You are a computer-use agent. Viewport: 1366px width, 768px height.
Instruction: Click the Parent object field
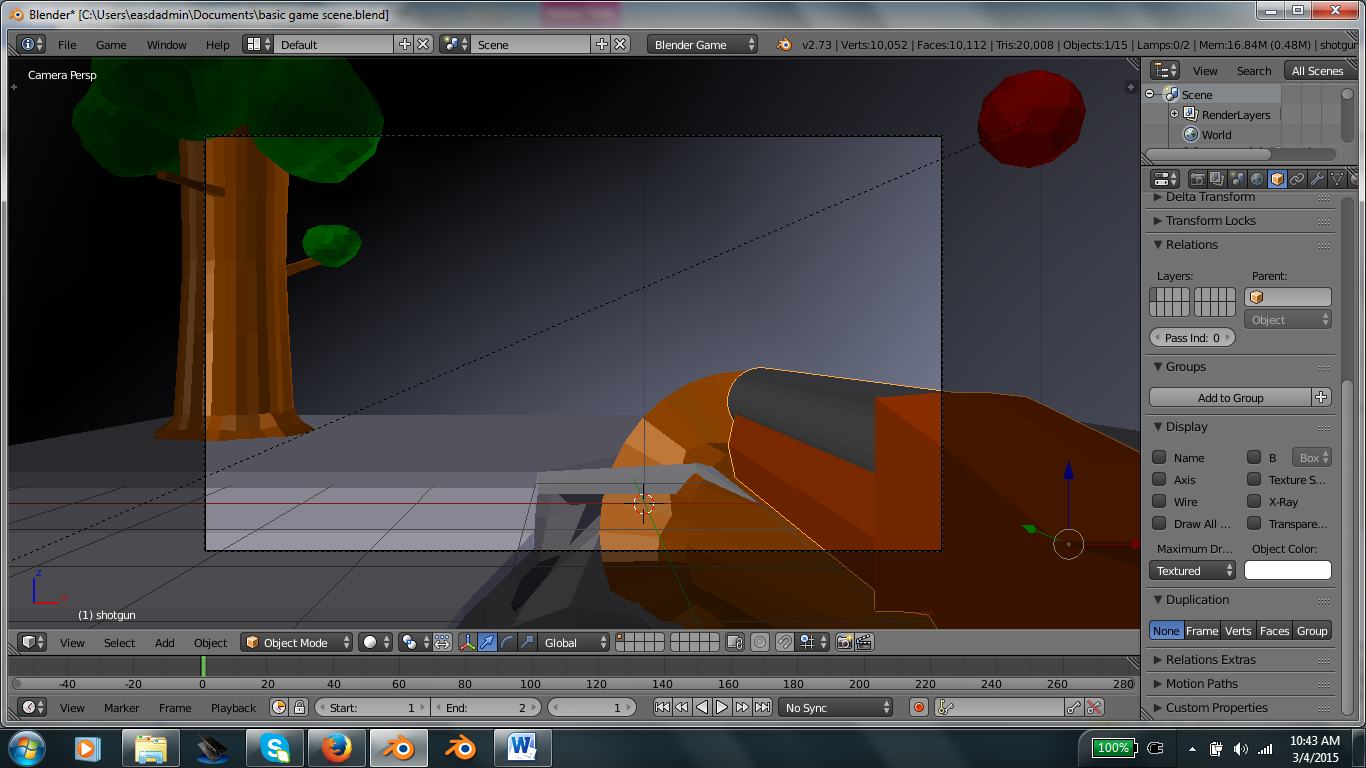[x=1287, y=297]
